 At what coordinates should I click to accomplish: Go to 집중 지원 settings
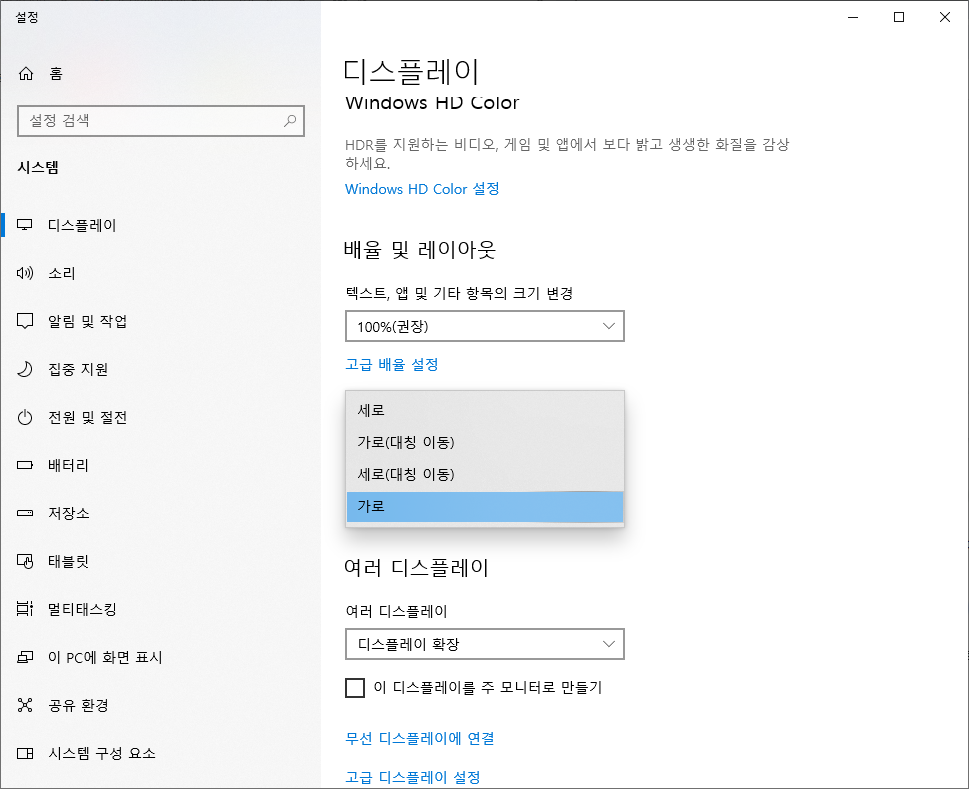tap(161, 369)
